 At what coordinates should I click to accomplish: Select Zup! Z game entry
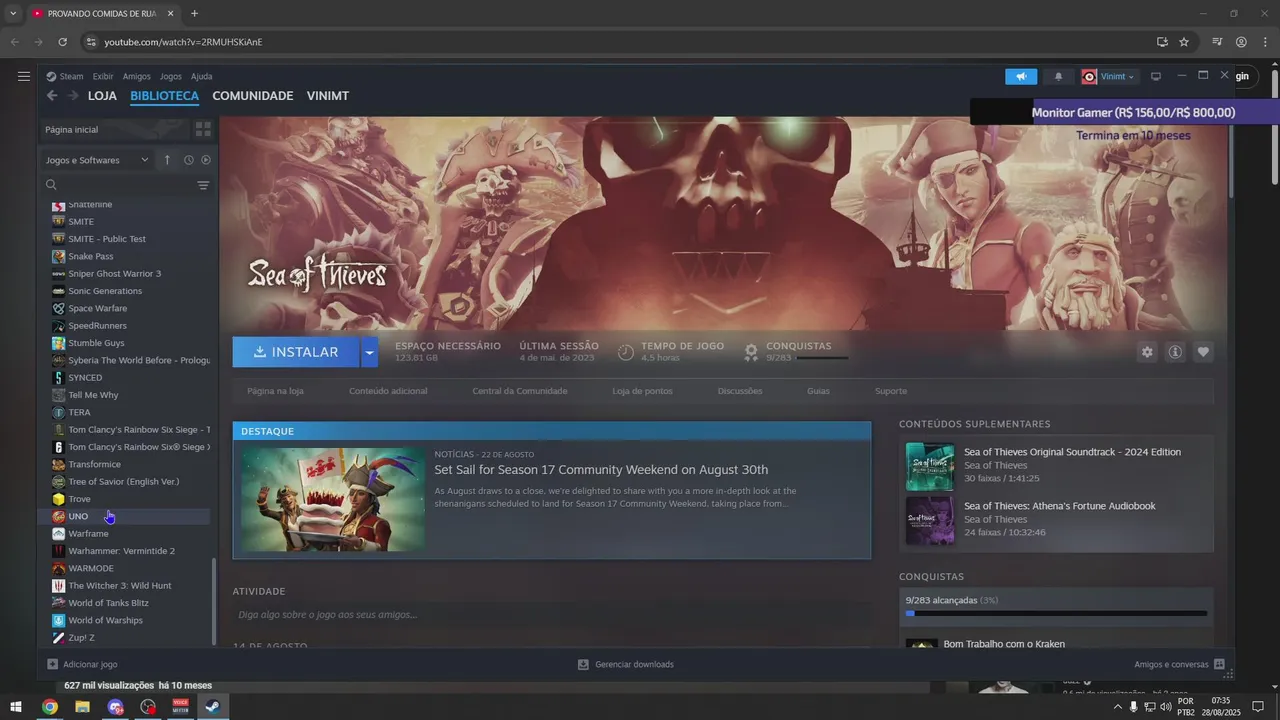(x=131, y=638)
